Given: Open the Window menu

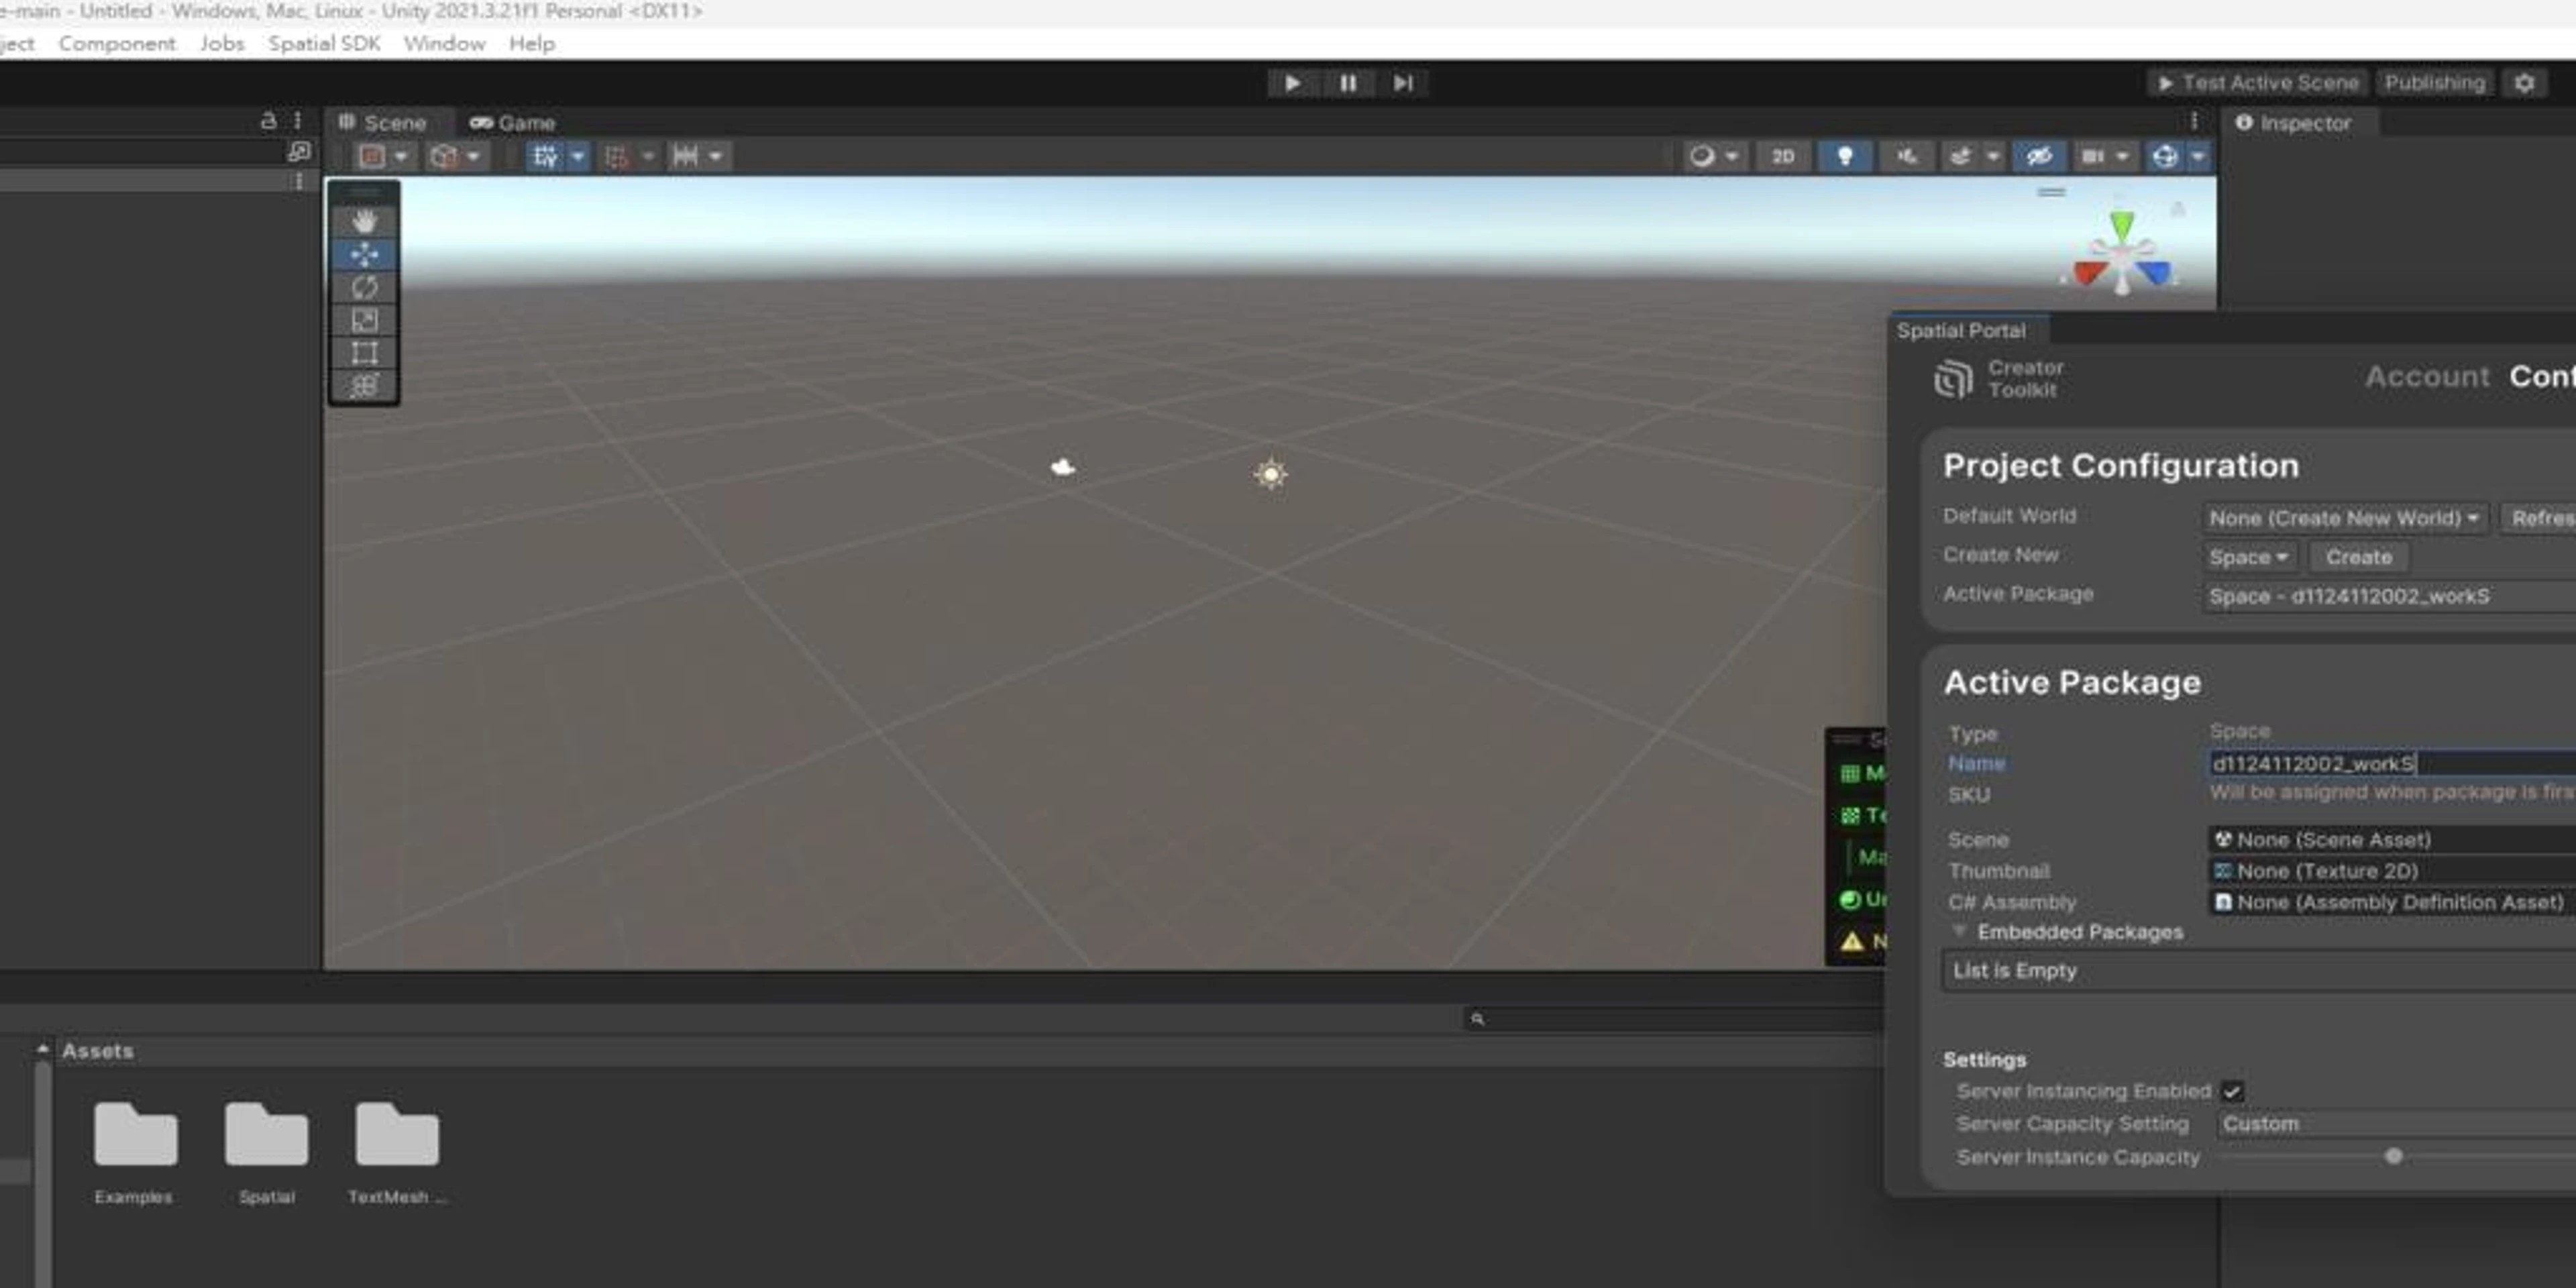Looking at the screenshot, I should (x=444, y=44).
